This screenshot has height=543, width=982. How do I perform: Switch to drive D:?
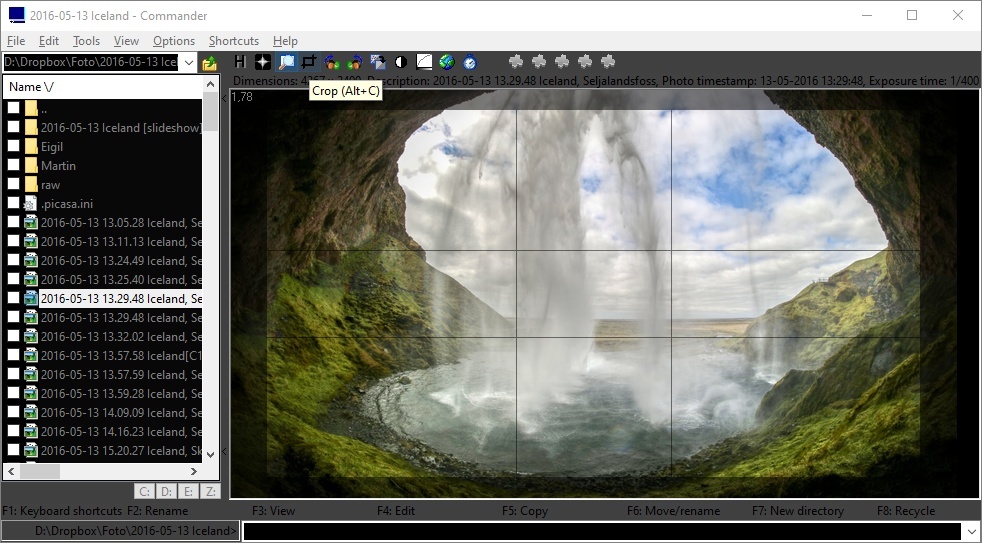coord(166,492)
